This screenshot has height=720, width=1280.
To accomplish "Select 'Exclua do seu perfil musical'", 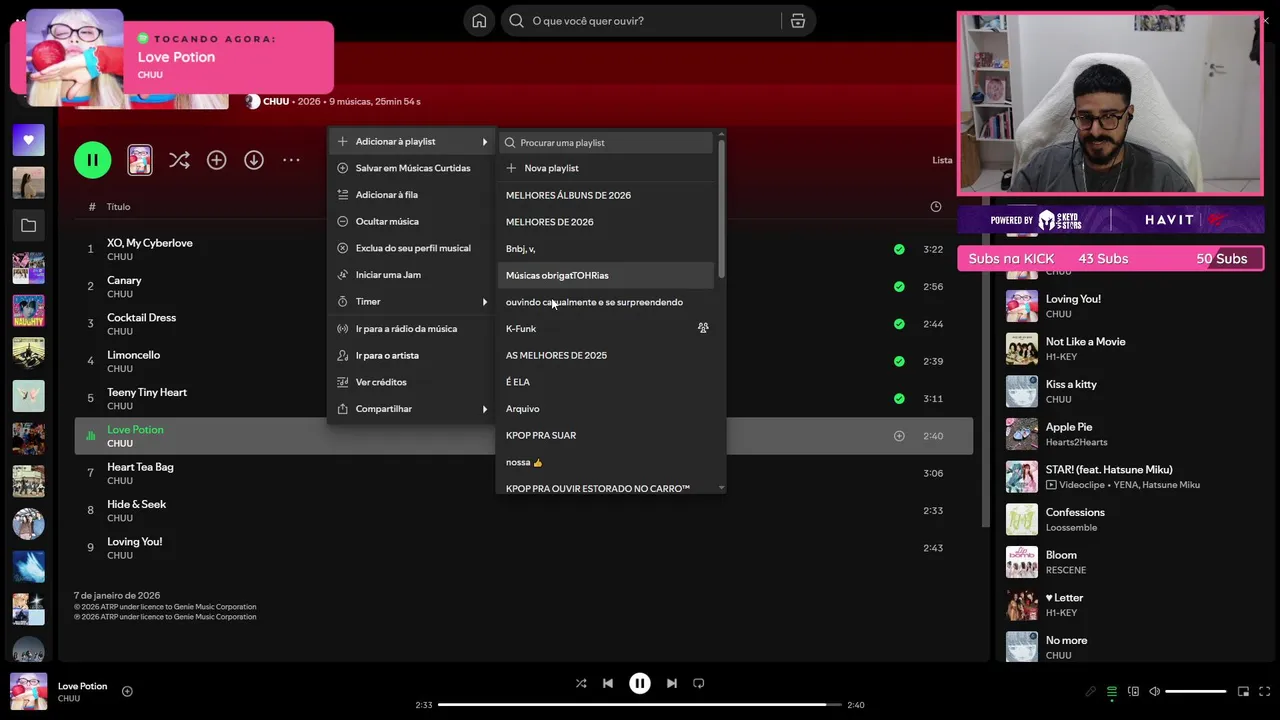I will click(x=412, y=248).
